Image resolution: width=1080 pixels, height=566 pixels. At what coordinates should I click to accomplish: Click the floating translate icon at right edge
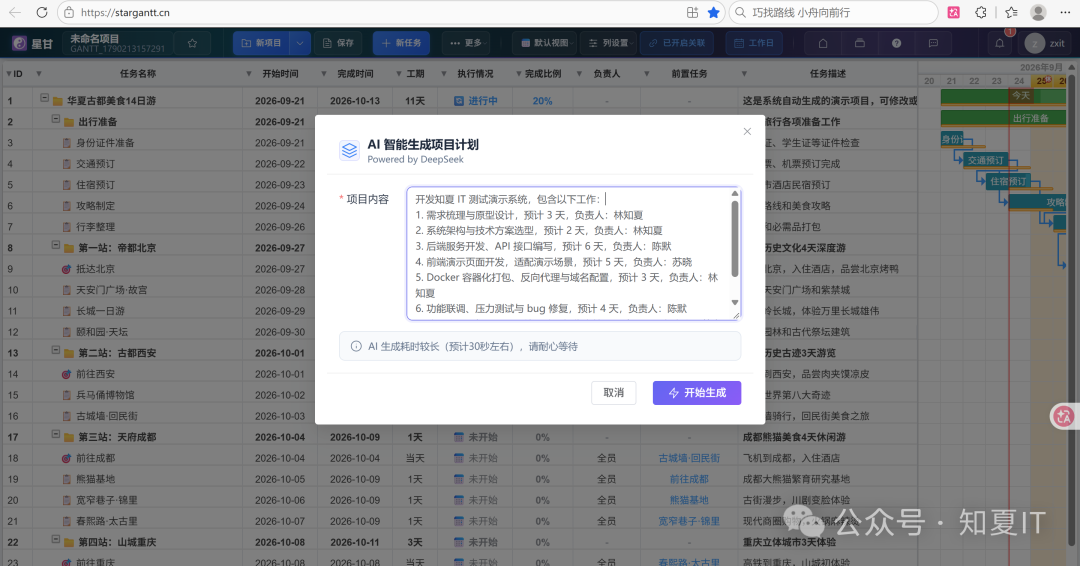click(1063, 416)
